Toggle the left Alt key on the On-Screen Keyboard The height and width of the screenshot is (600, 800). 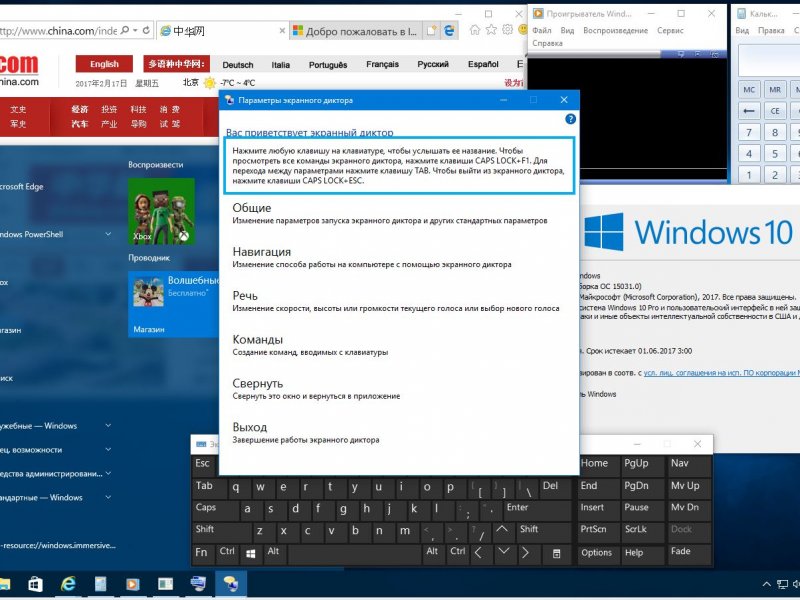tap(274, 553)
